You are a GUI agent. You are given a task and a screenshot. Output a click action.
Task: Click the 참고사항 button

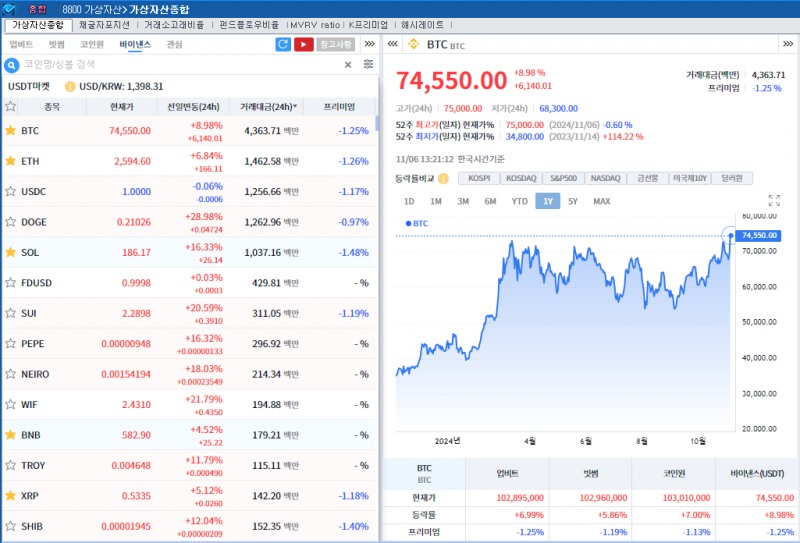pyautogui.click(x=336, y=44)
